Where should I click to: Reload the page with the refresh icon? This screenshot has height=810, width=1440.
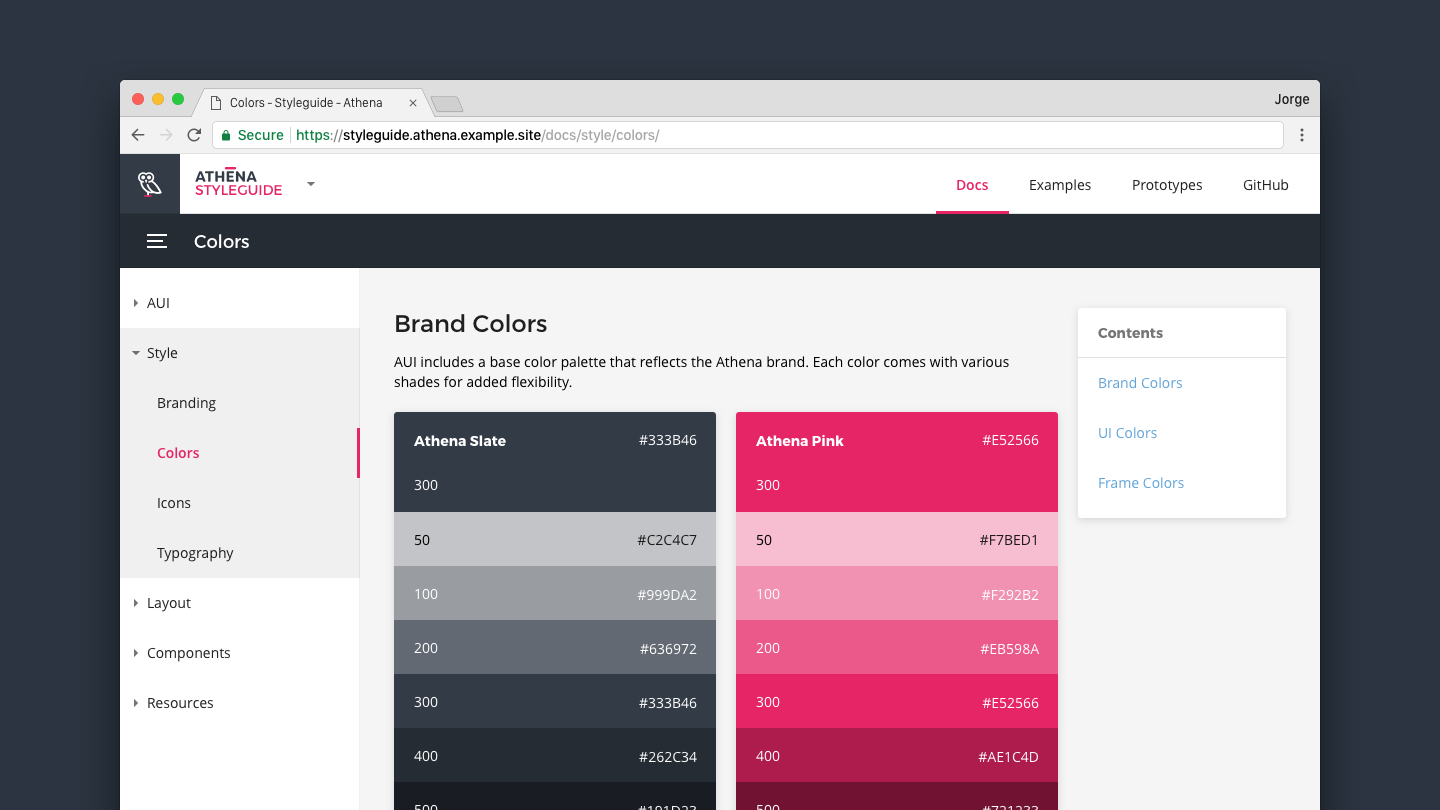point(194,135)
